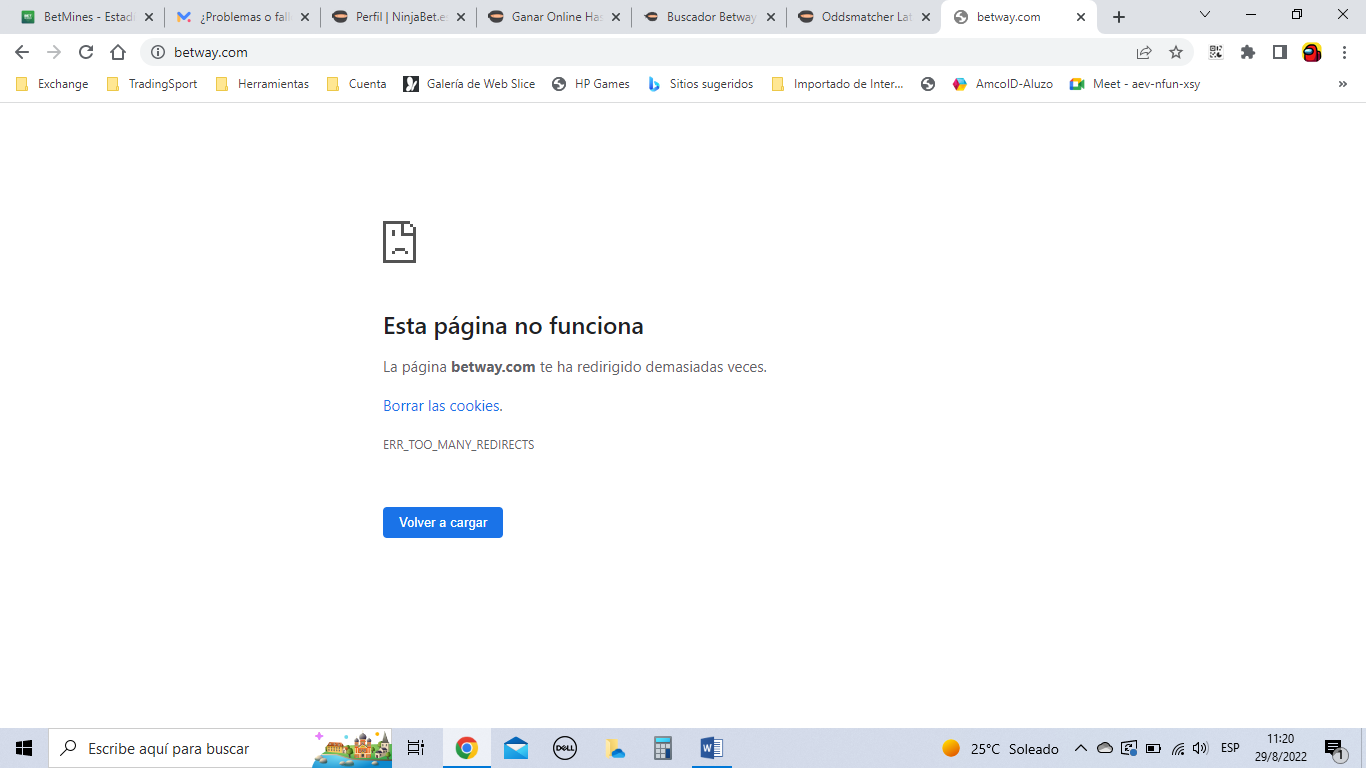The image size is (1366, 768).
Task: Close the betway.com tab
Action: 1081,17
